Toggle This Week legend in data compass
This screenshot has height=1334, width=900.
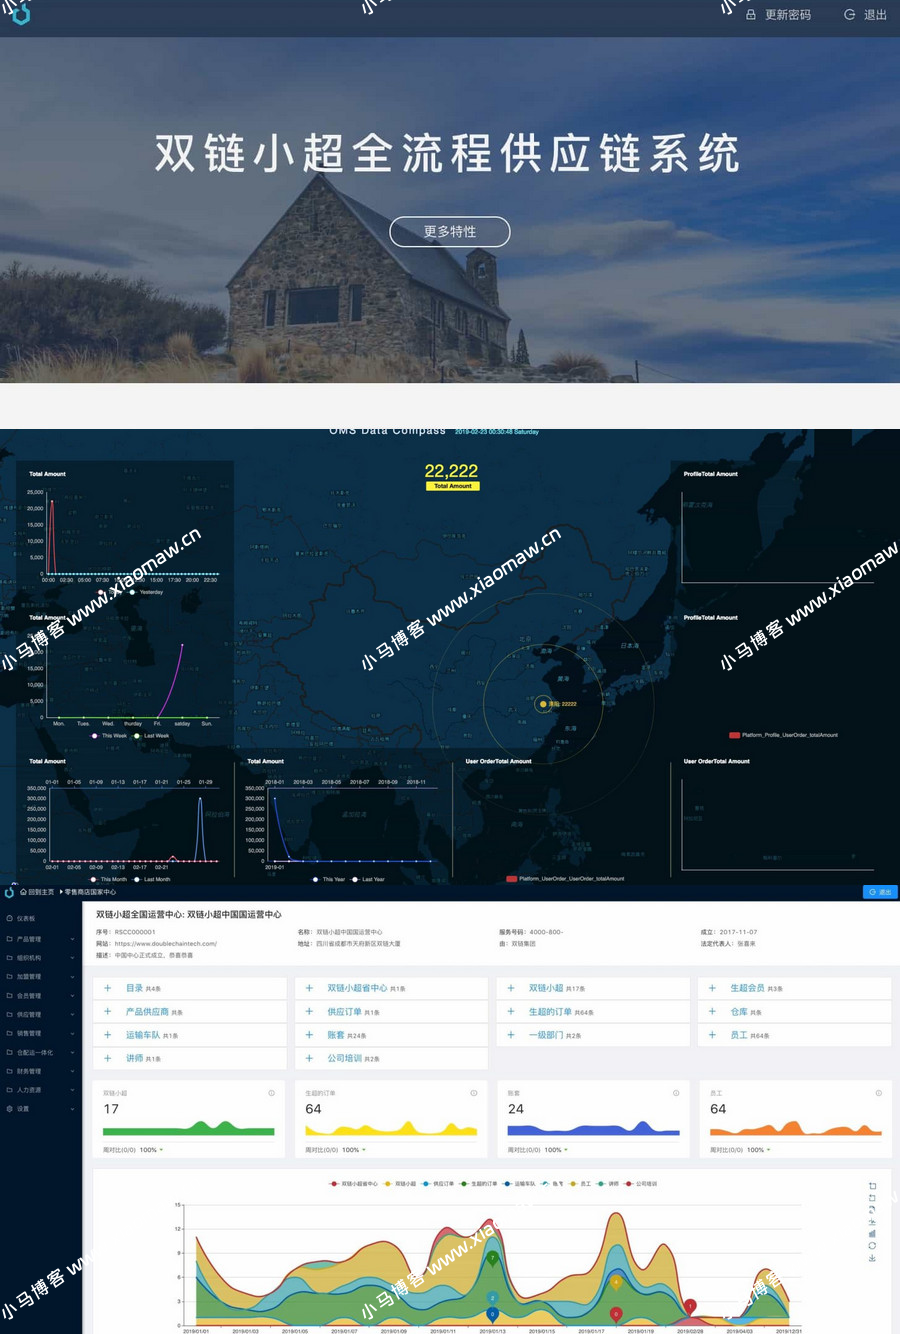pyautogui.click(x=109, y=736)
